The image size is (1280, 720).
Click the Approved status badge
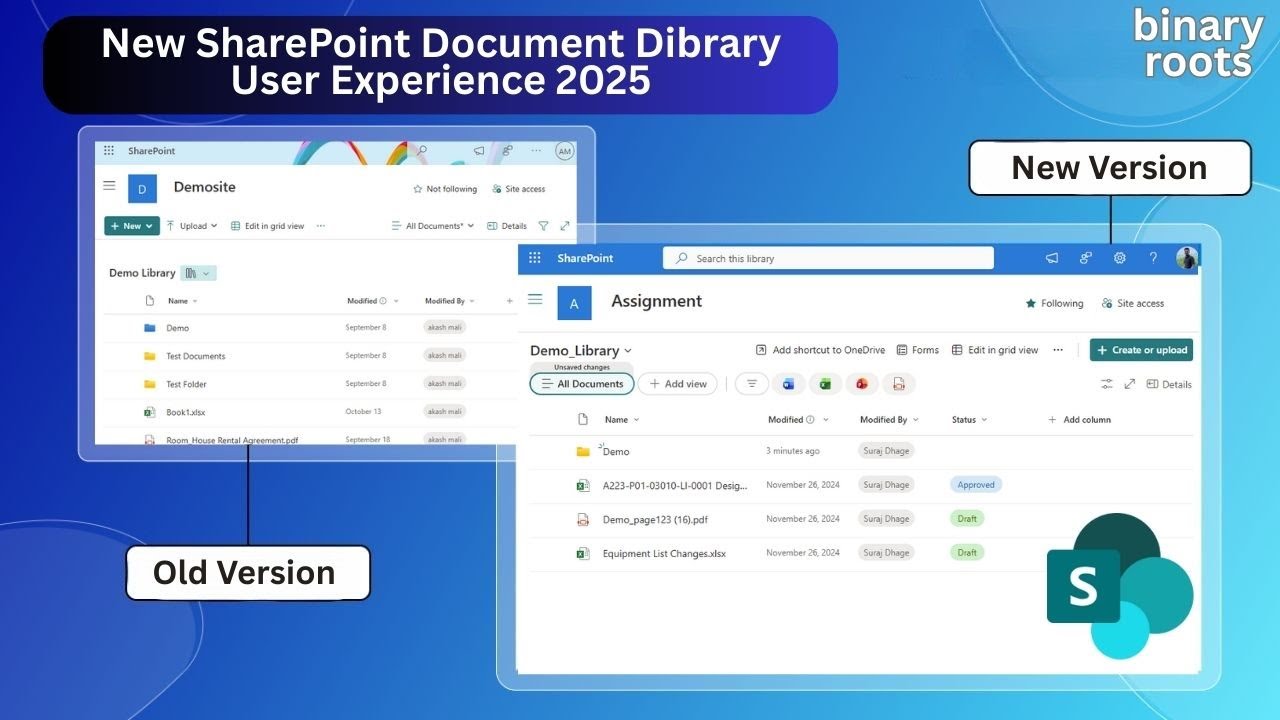(x=976, y=485)
